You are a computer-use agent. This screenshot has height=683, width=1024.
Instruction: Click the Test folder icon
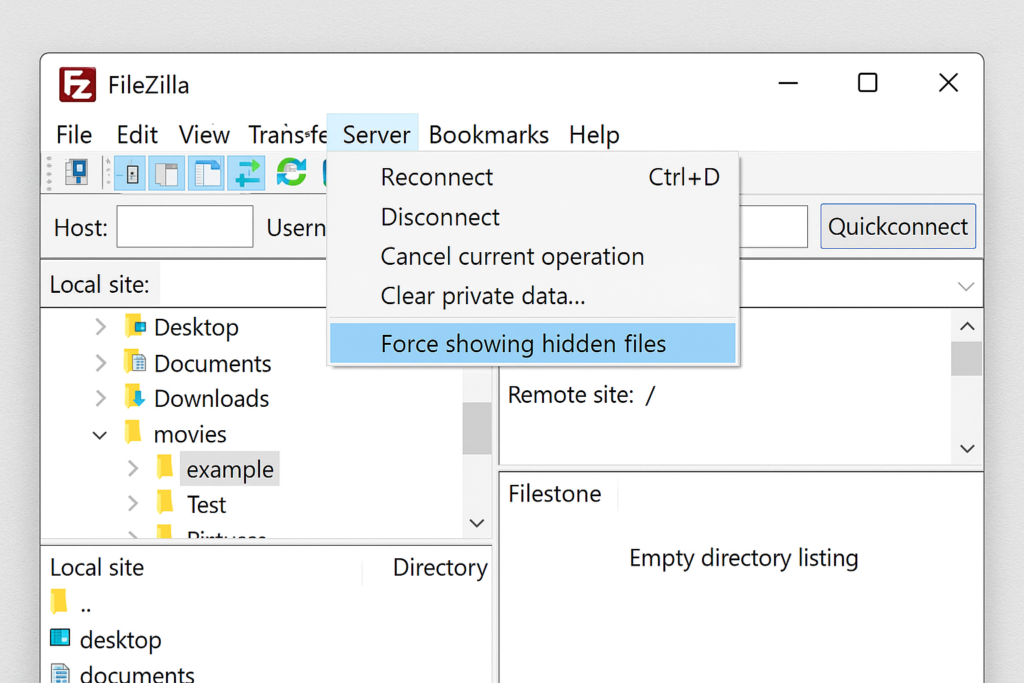coord(165,502)
